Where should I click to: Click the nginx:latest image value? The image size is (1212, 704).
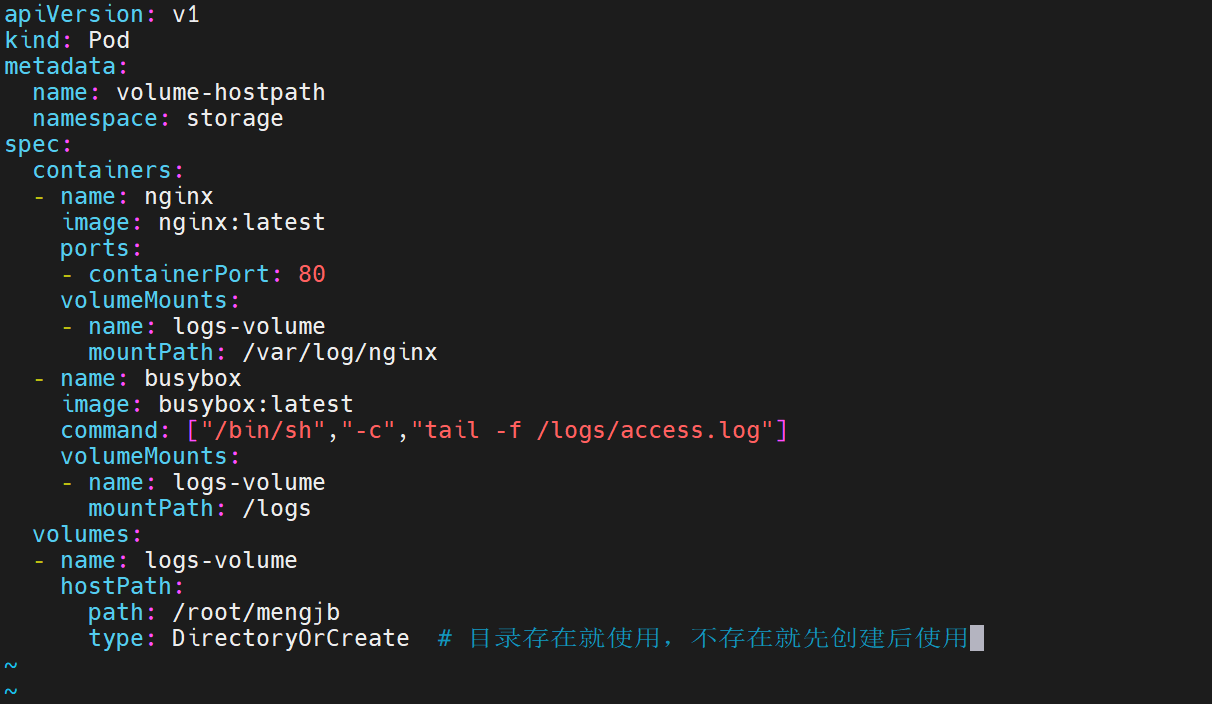point(241,222)
